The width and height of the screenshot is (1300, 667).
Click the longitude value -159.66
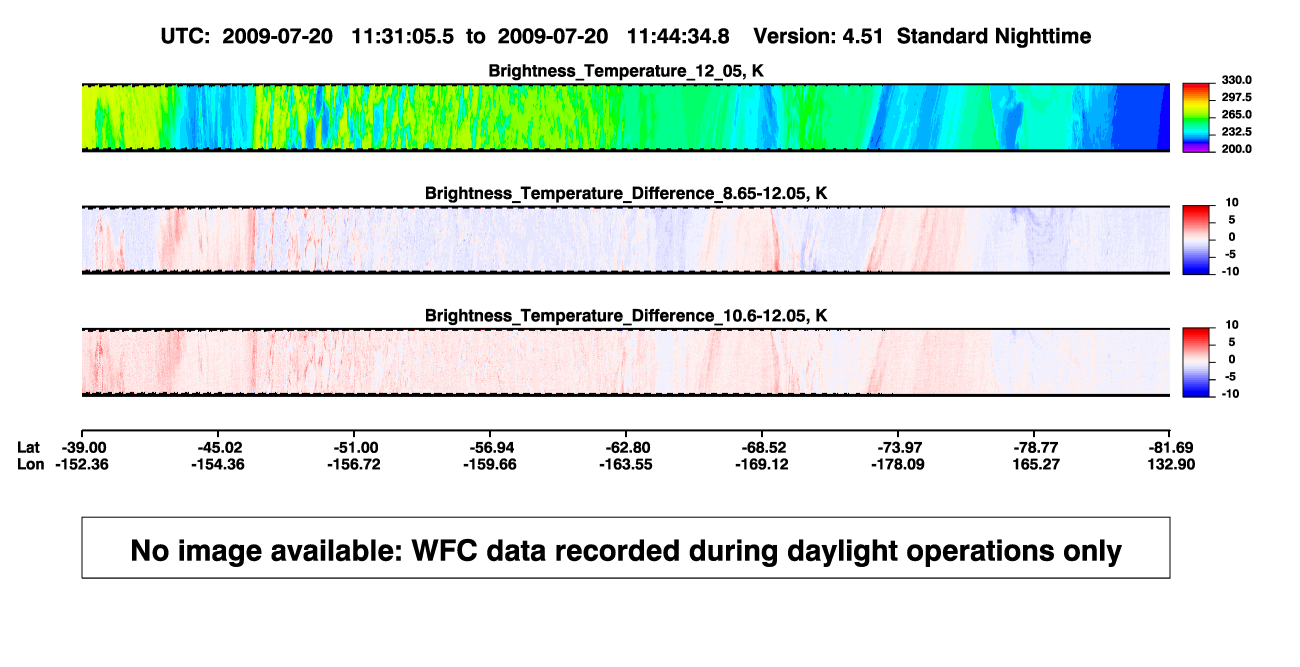coord(490,464)
